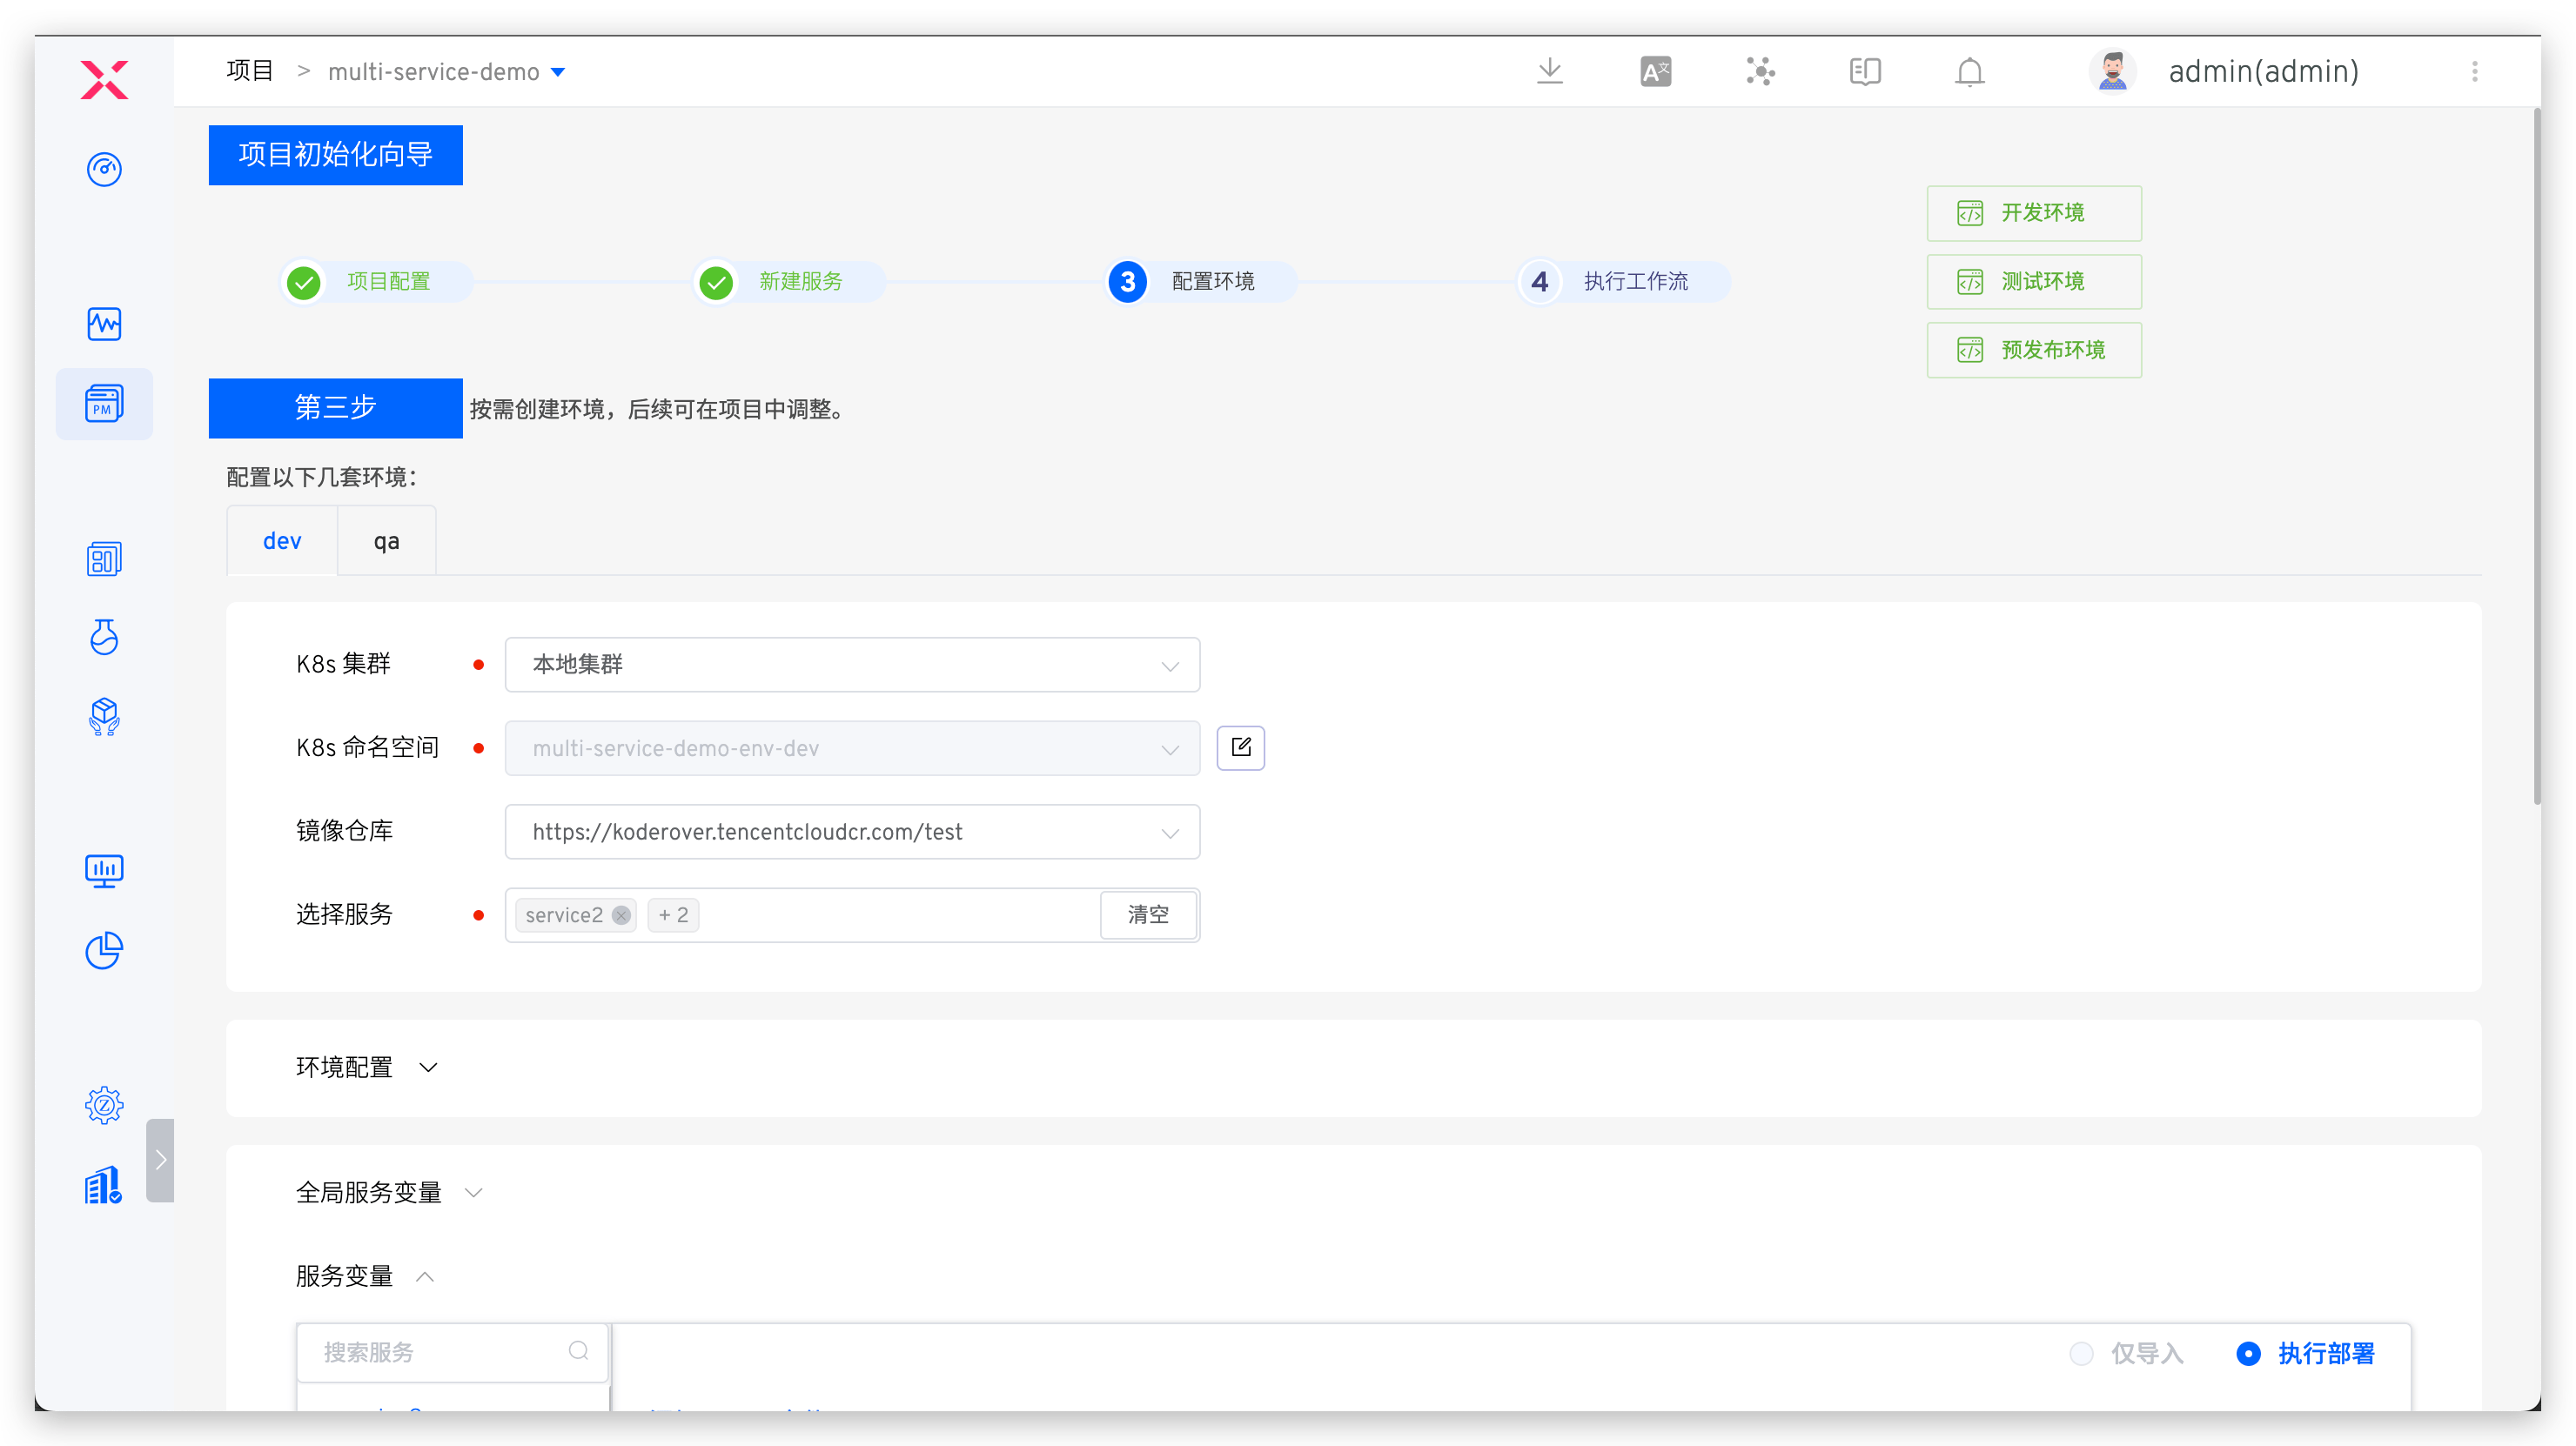Open the language translation icon
The height and width of the screenshot is (1446, 2576).
point(1655,71)
